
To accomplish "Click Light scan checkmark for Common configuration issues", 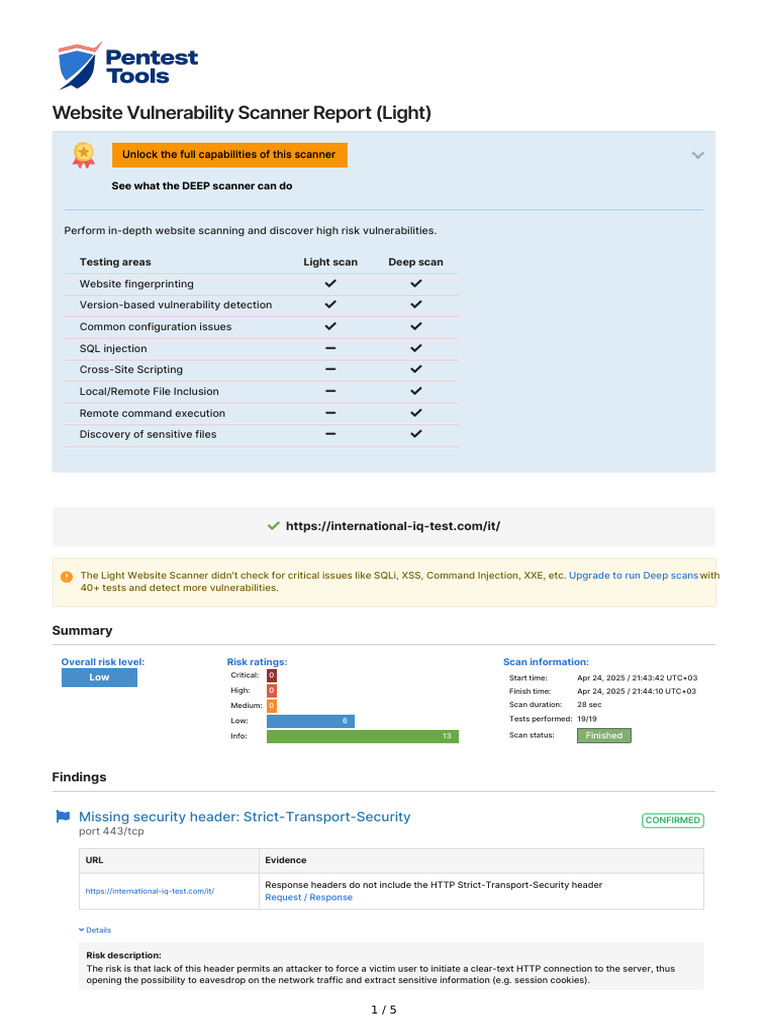I will [330, 326].
